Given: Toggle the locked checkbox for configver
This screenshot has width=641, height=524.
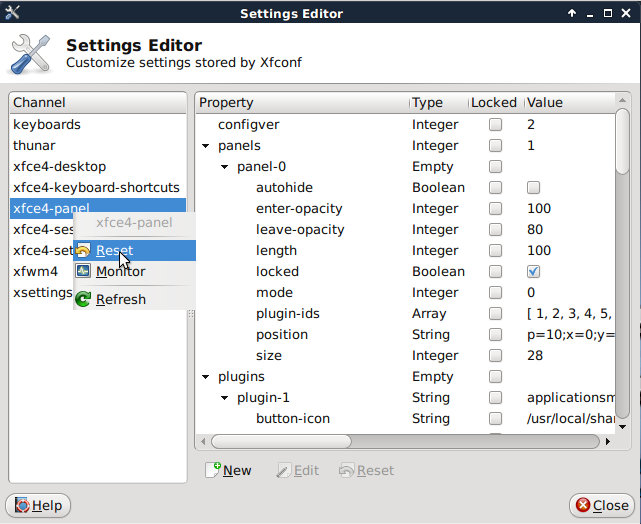Looking at the screenshot, I should click(495, 124).
